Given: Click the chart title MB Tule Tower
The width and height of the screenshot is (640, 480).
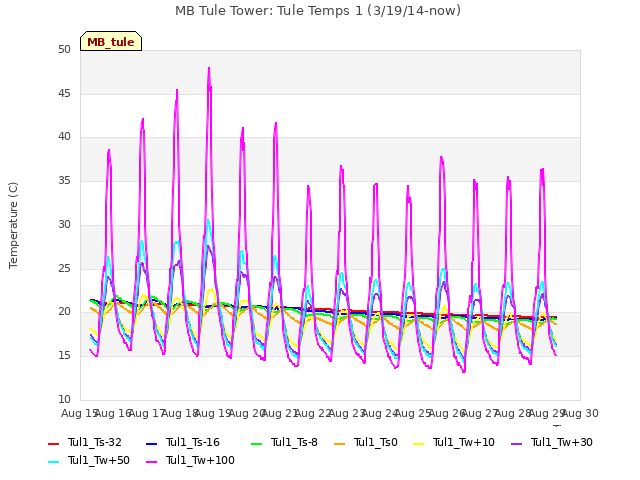Looking at the screenshot, I should click(x=318, y=11).
